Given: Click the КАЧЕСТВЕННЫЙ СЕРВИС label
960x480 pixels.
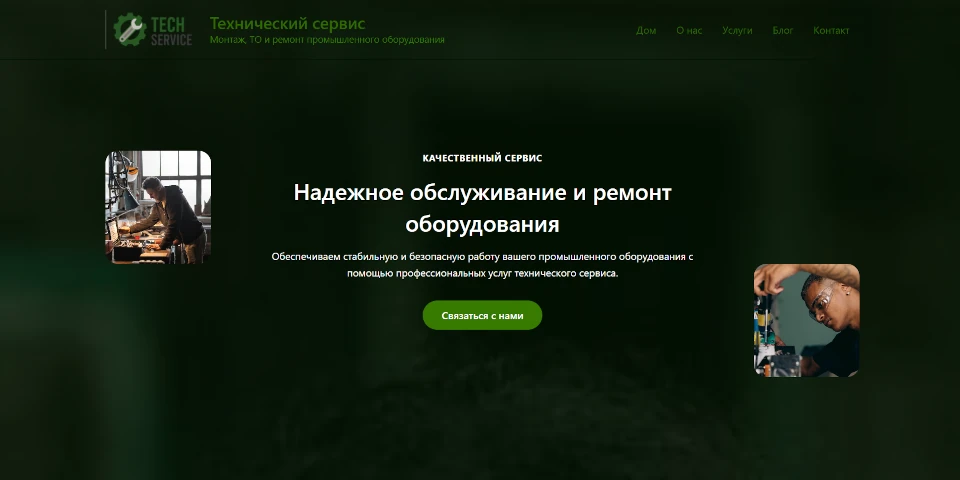Looking at the screenshot, I should [482, 158].
